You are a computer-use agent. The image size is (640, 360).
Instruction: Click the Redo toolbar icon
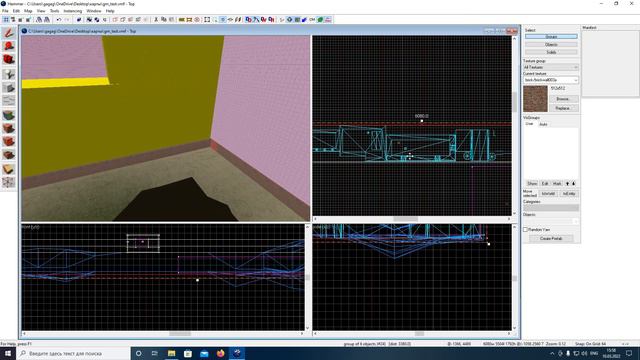tap(67, 20)
